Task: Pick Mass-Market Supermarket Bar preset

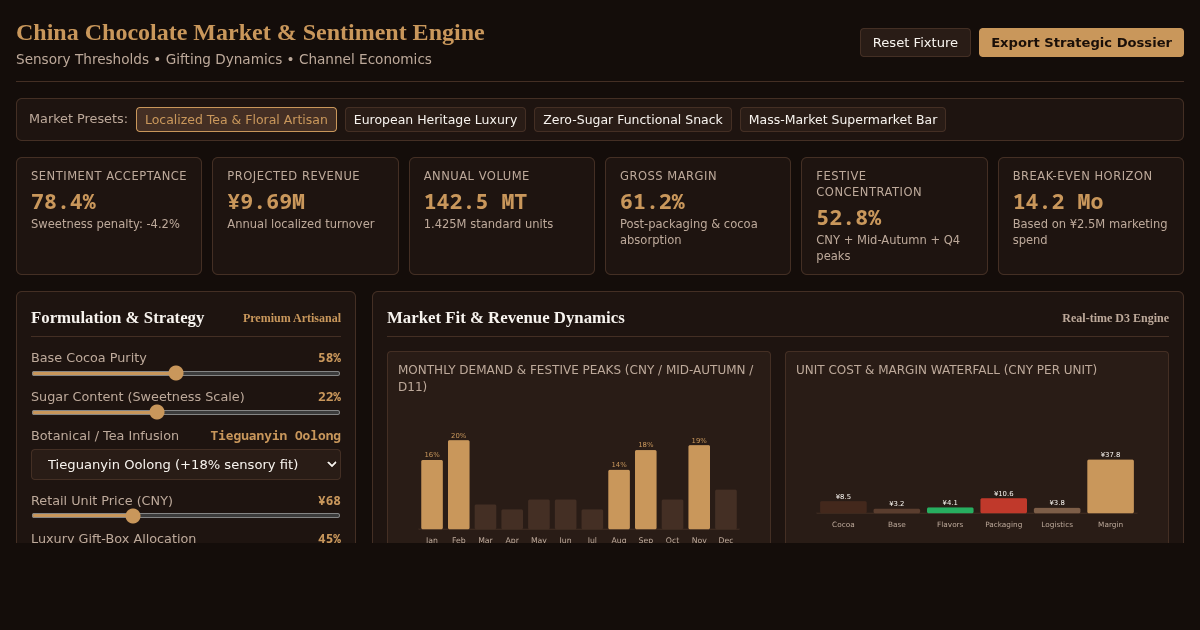Action: tap(843, 120)
